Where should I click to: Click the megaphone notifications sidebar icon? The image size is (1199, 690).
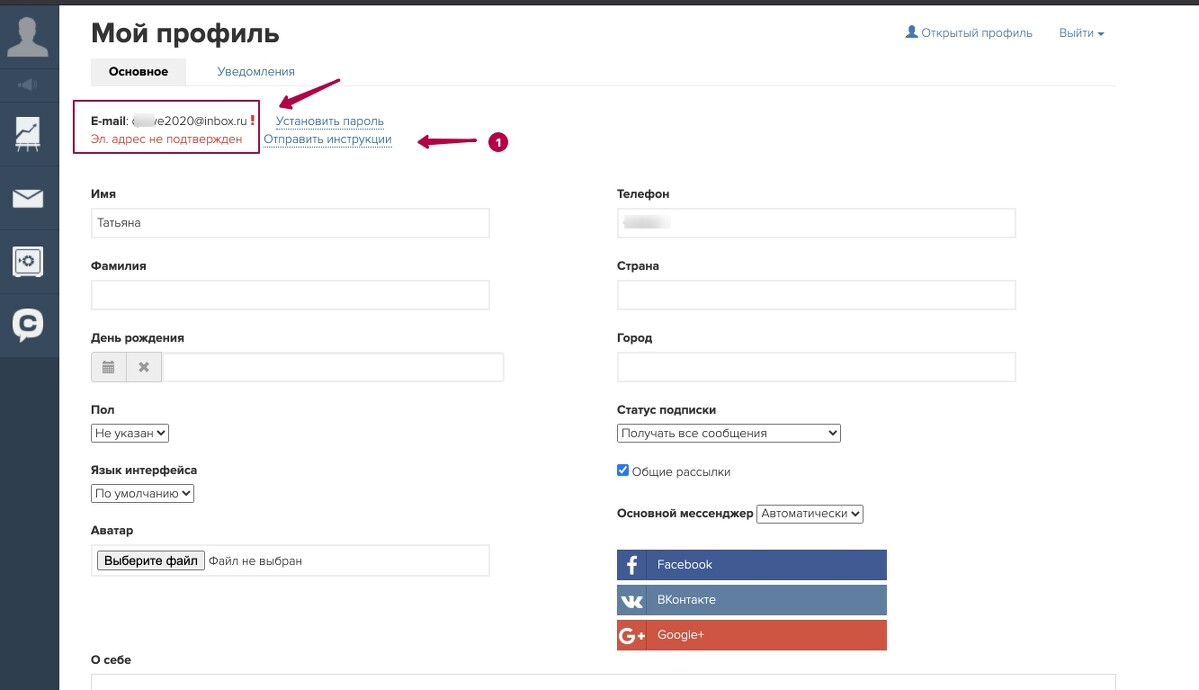pyautogui.click(x=28, y=85)
